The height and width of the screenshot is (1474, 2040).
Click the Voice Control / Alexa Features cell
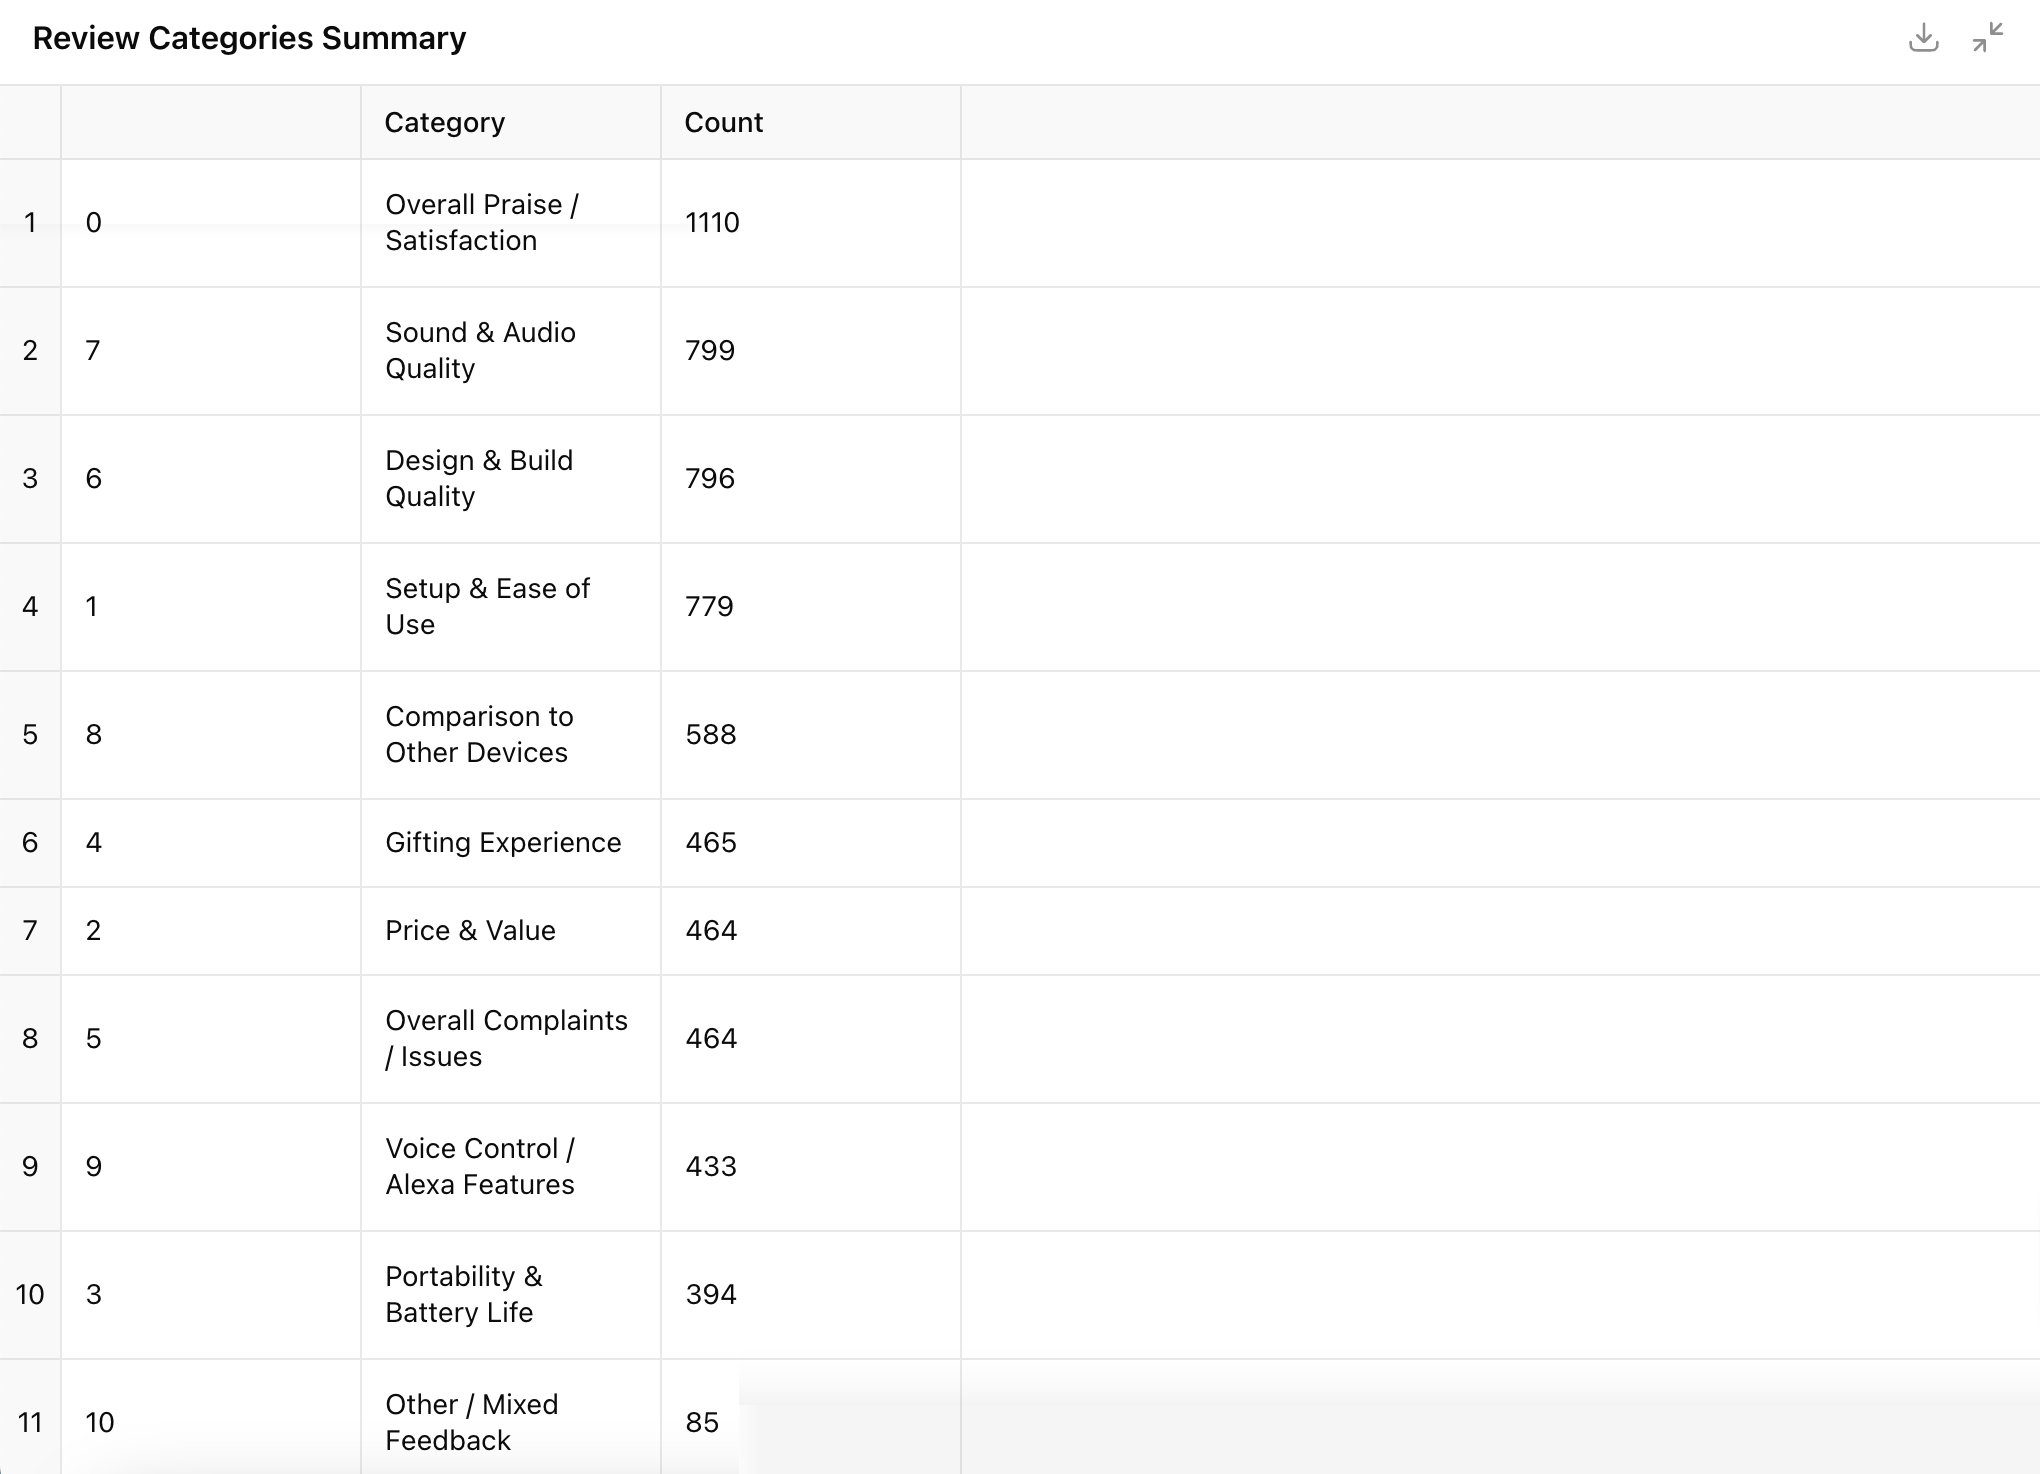click(x=480, y=1166)
